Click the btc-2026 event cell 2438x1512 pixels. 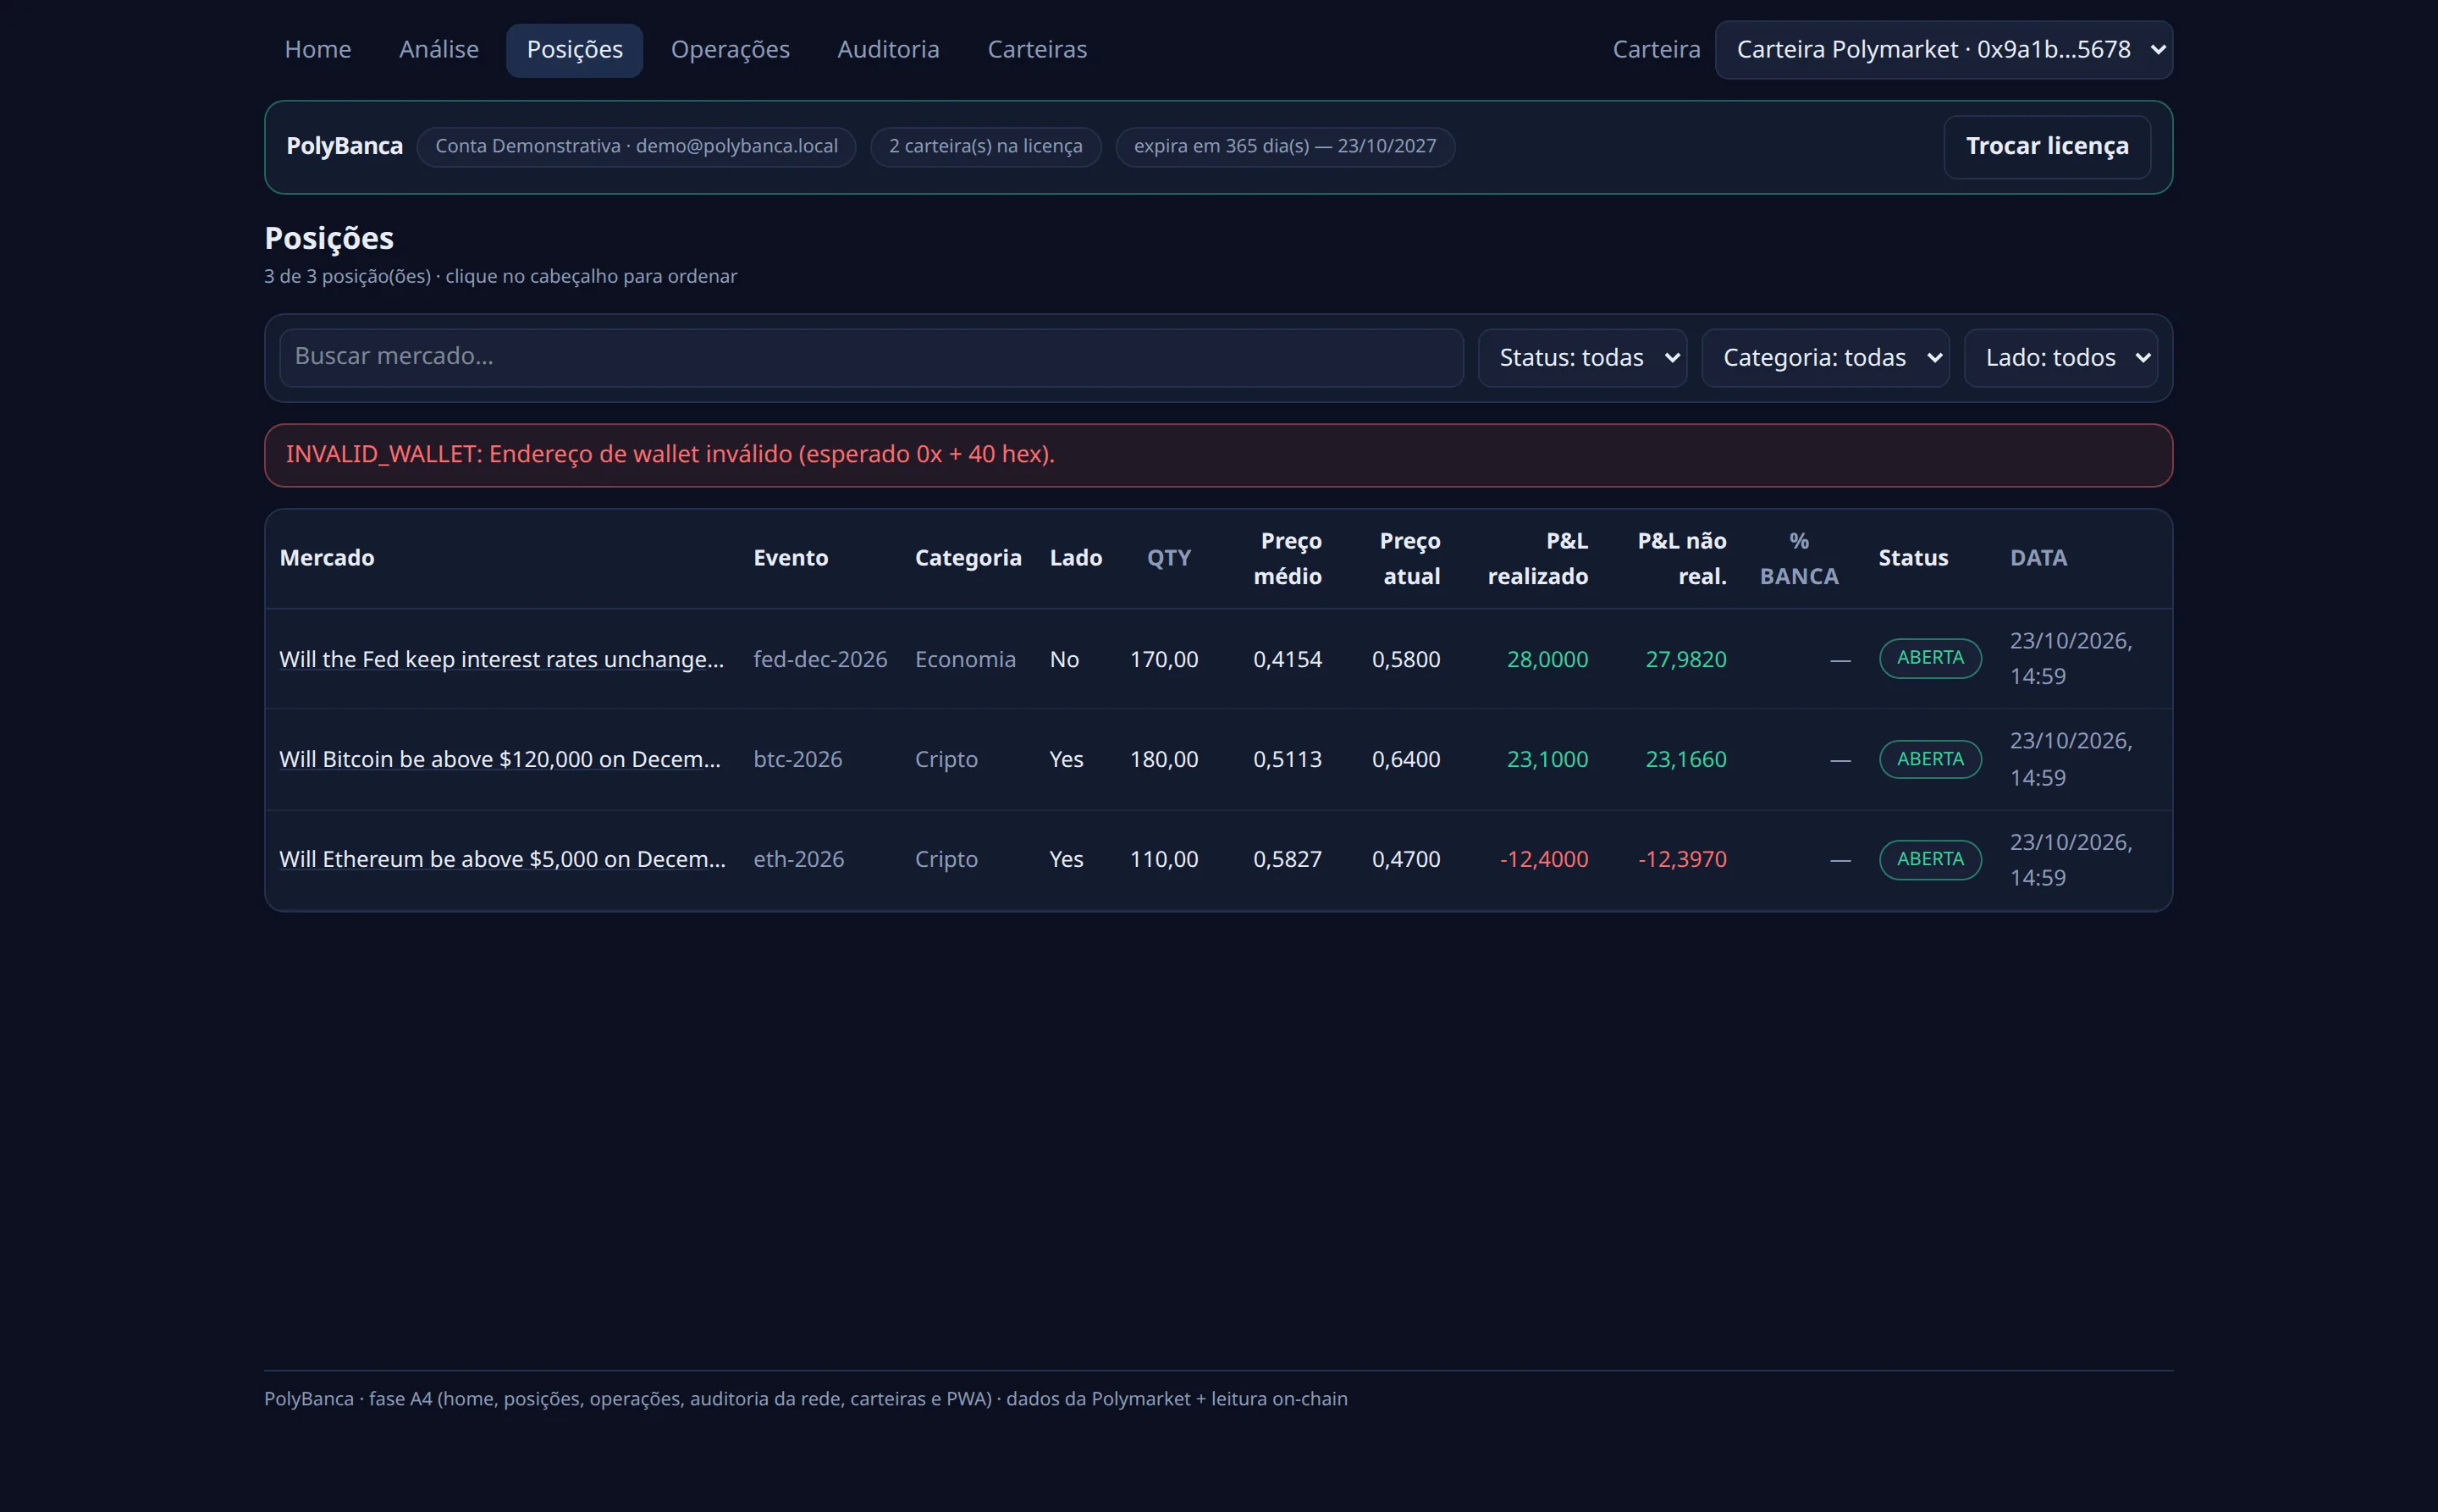click(x=797, y=759)
